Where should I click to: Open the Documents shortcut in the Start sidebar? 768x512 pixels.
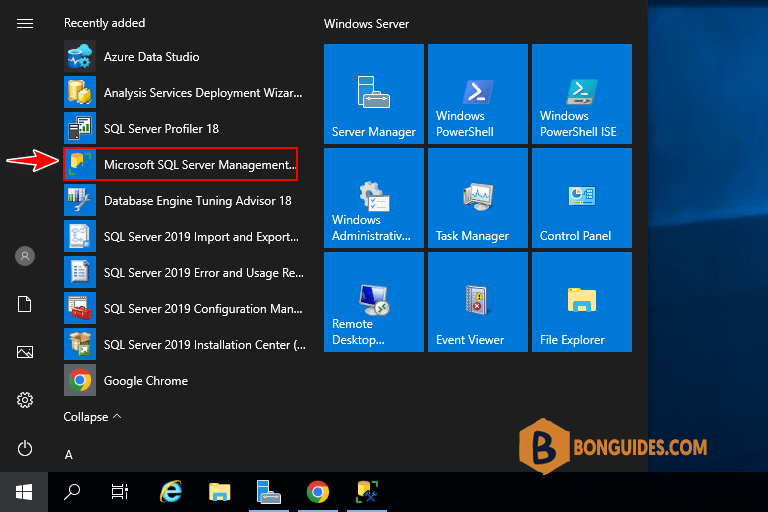click(x=24, y=304)
